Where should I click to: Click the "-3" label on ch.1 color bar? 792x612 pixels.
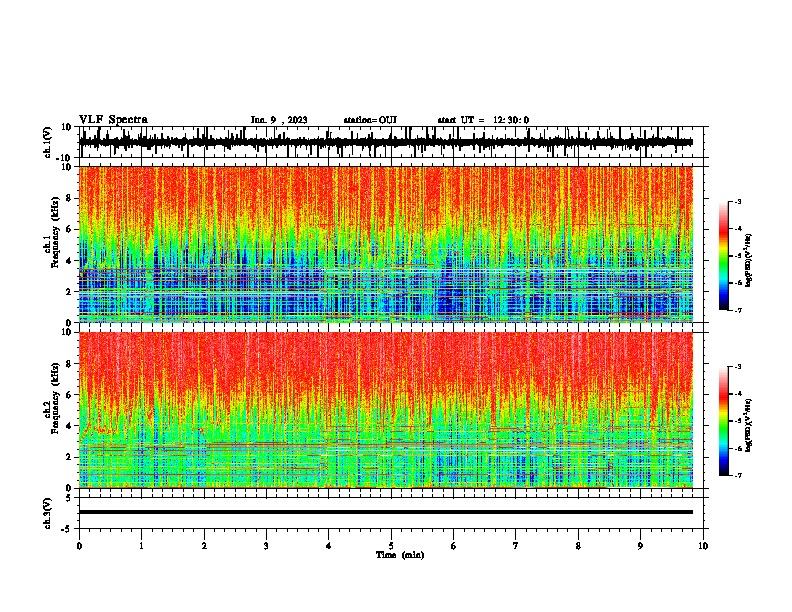pyautogui.click(x=738, y=202)
